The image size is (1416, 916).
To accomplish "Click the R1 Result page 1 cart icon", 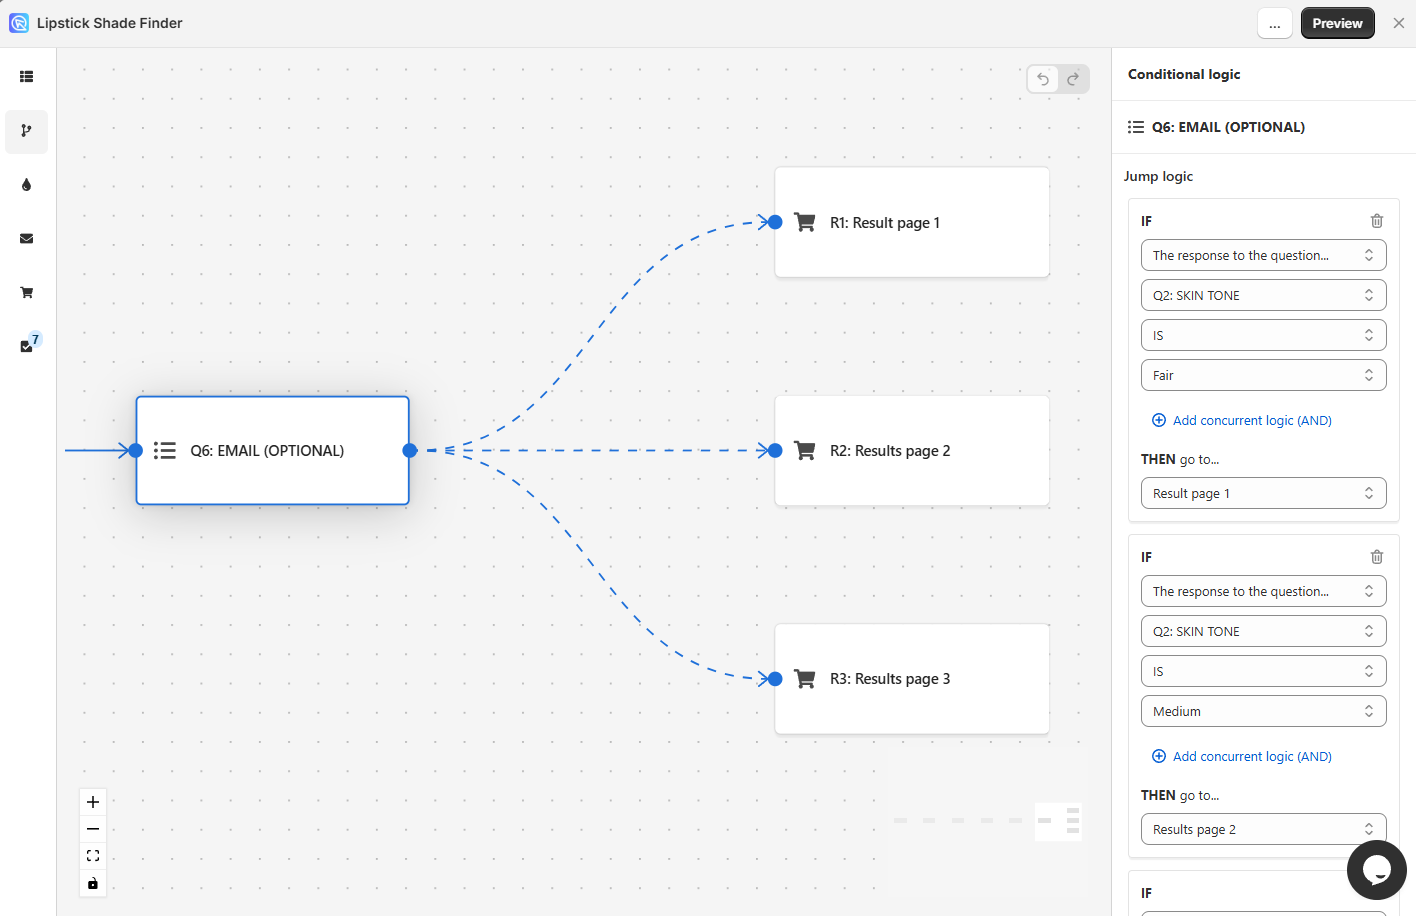I will click(805, 222).
